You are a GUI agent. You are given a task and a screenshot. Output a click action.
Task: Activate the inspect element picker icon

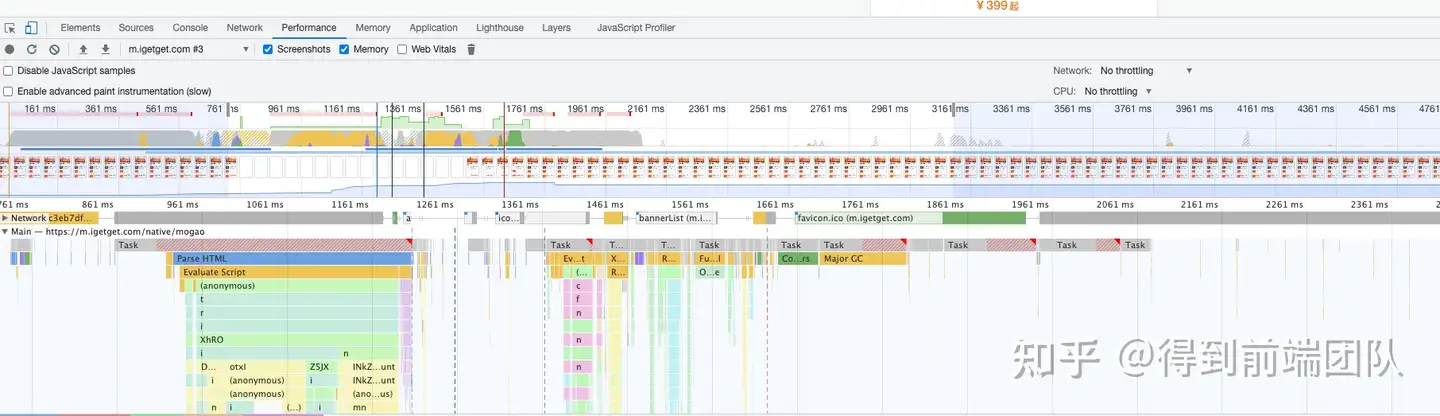10,28
